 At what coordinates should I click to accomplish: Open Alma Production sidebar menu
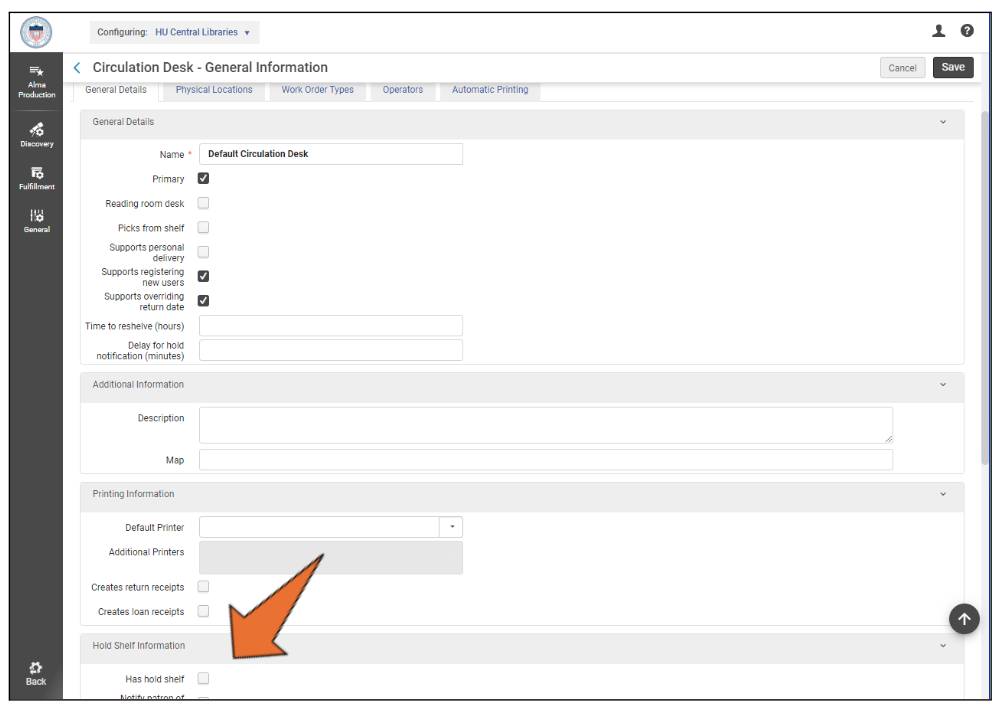tap(36, 81)
